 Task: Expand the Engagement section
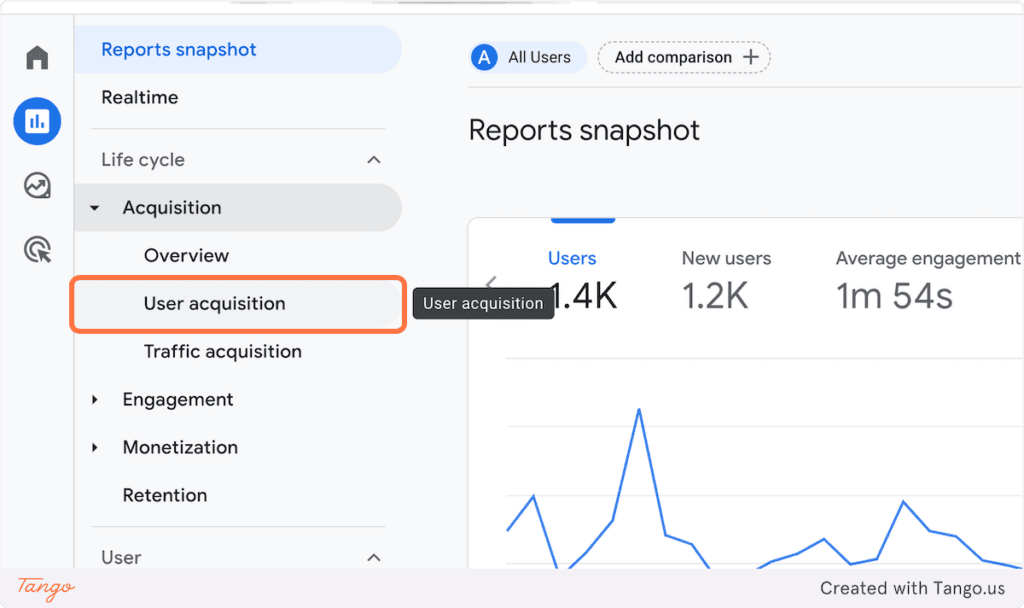coord(95,399)
